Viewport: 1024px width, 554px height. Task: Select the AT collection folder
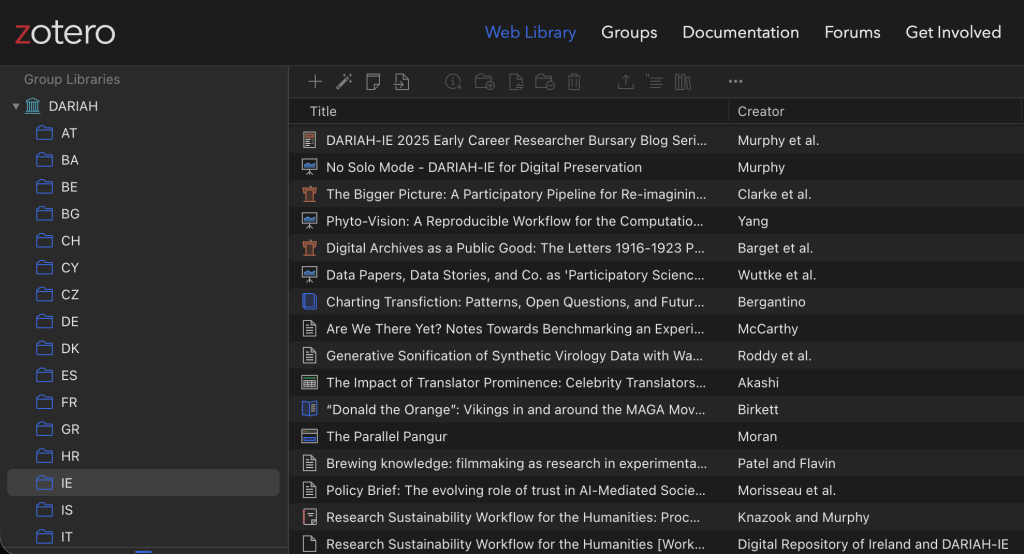(143, 133)
